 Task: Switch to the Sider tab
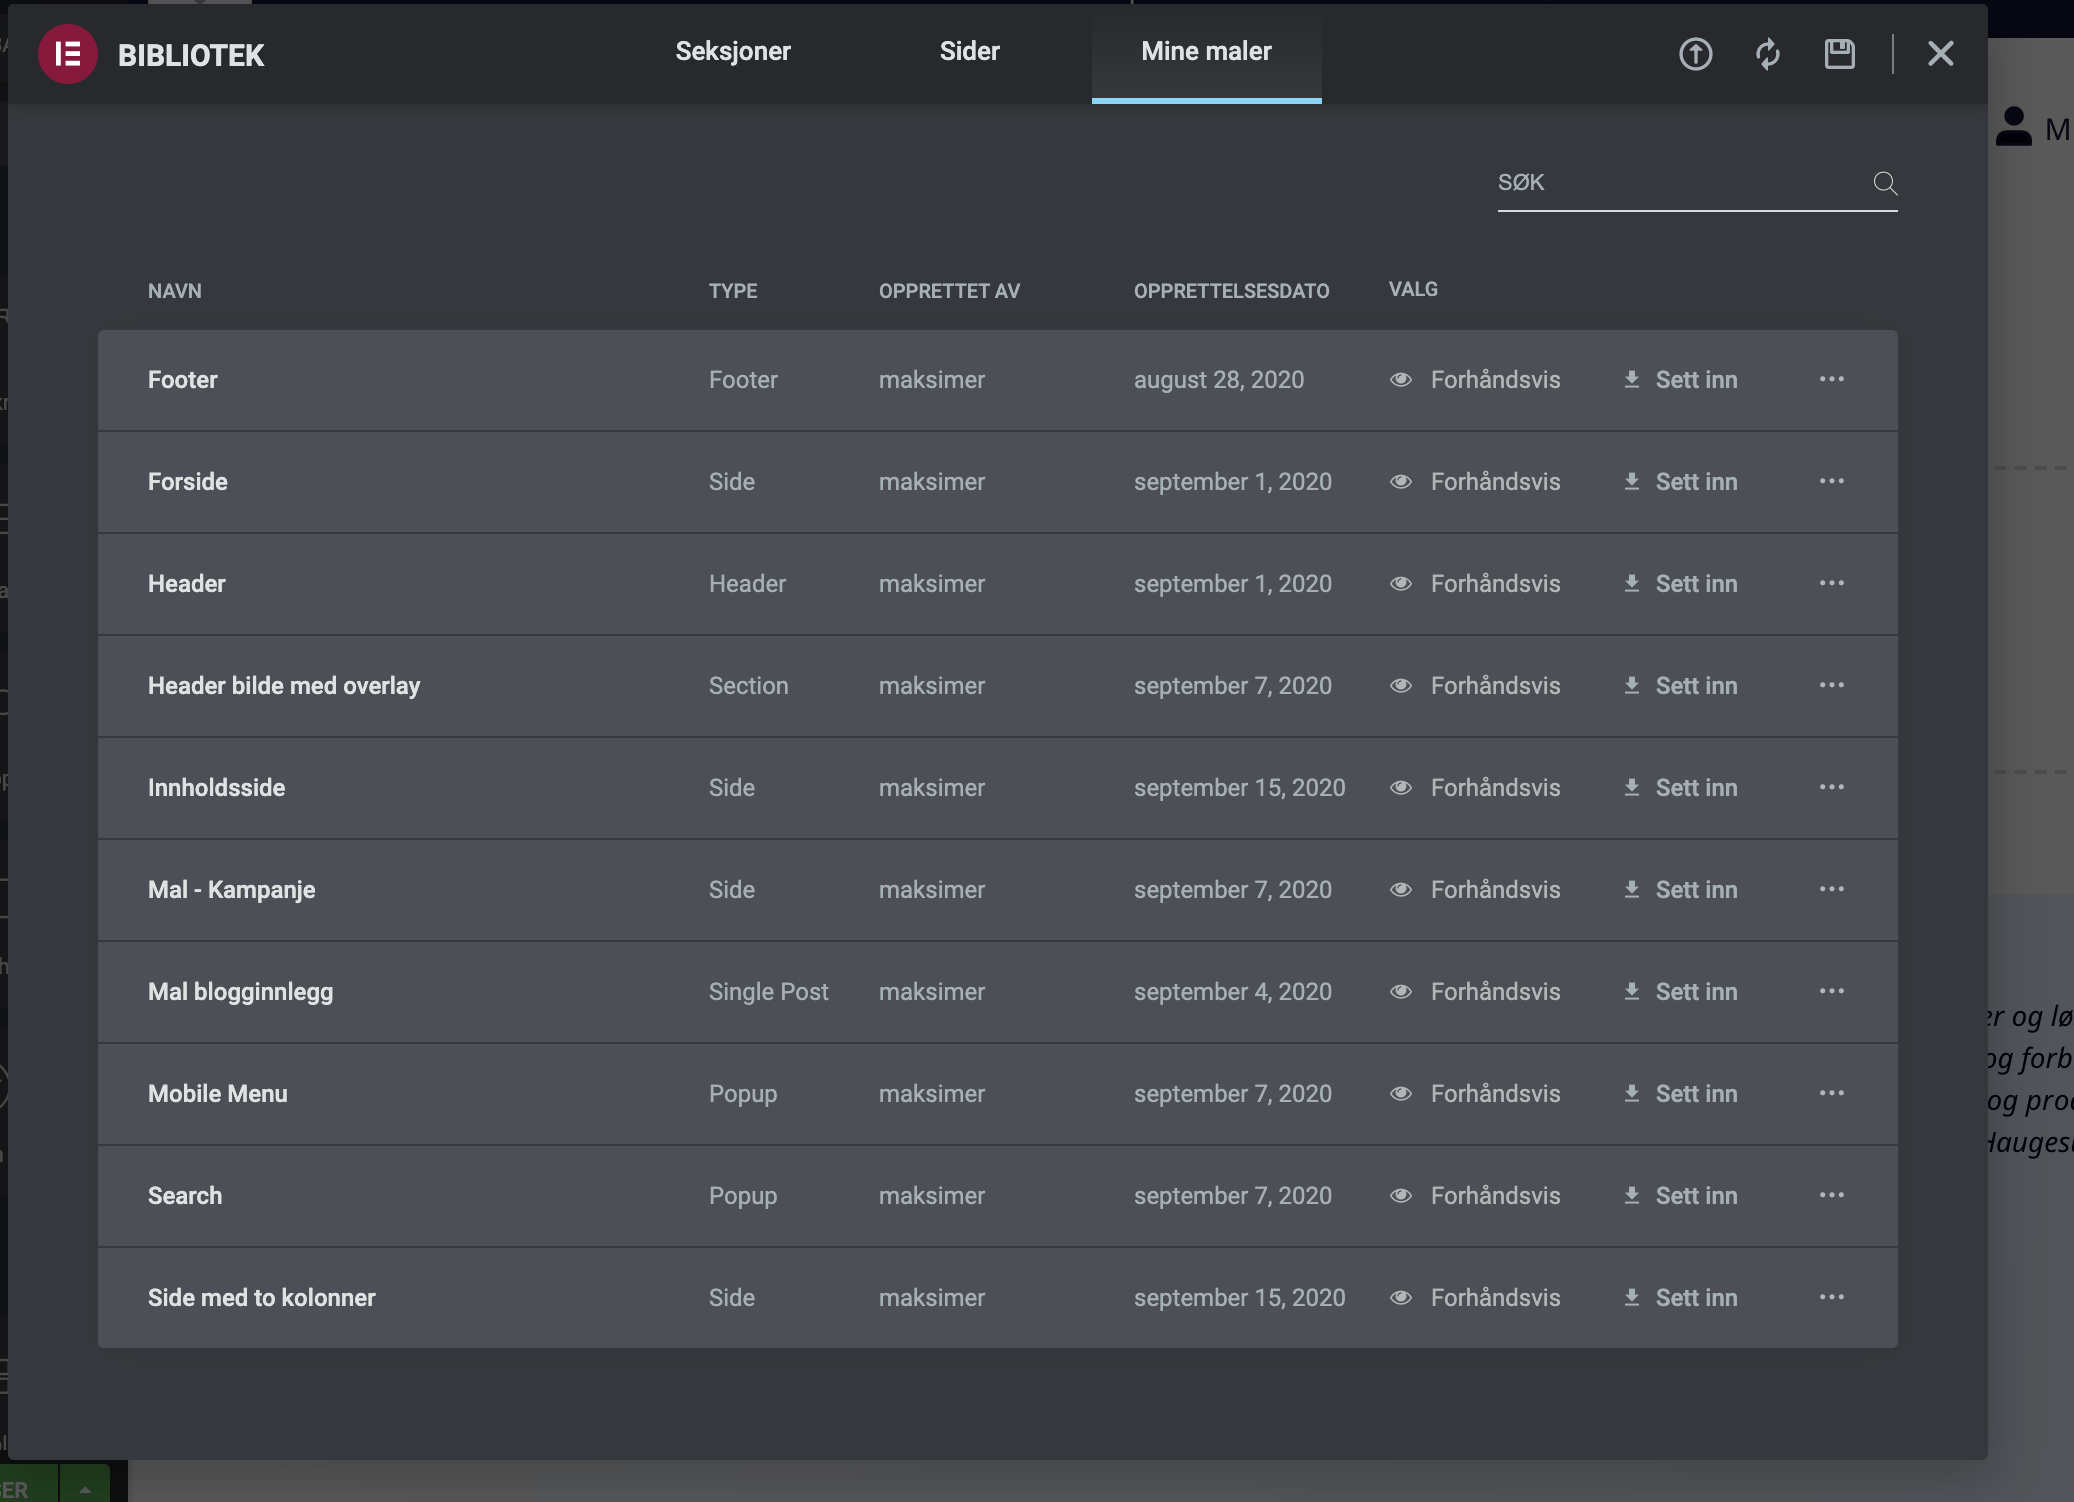969,51
